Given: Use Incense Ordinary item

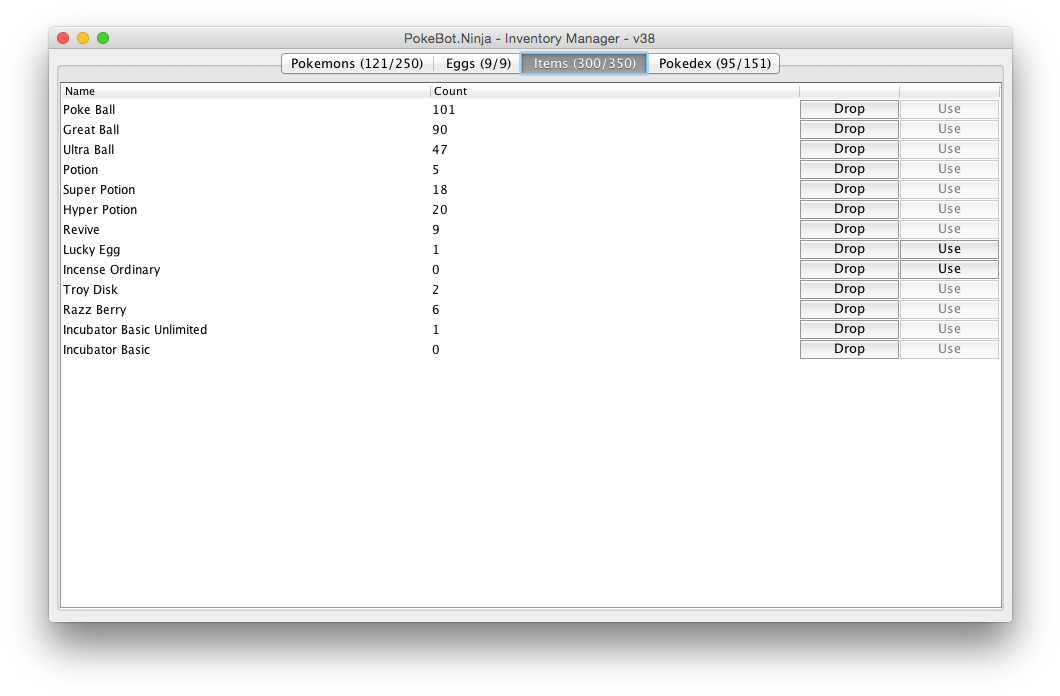Looking at the screenshot, I should pyautogui.click(x=949, y=269).
